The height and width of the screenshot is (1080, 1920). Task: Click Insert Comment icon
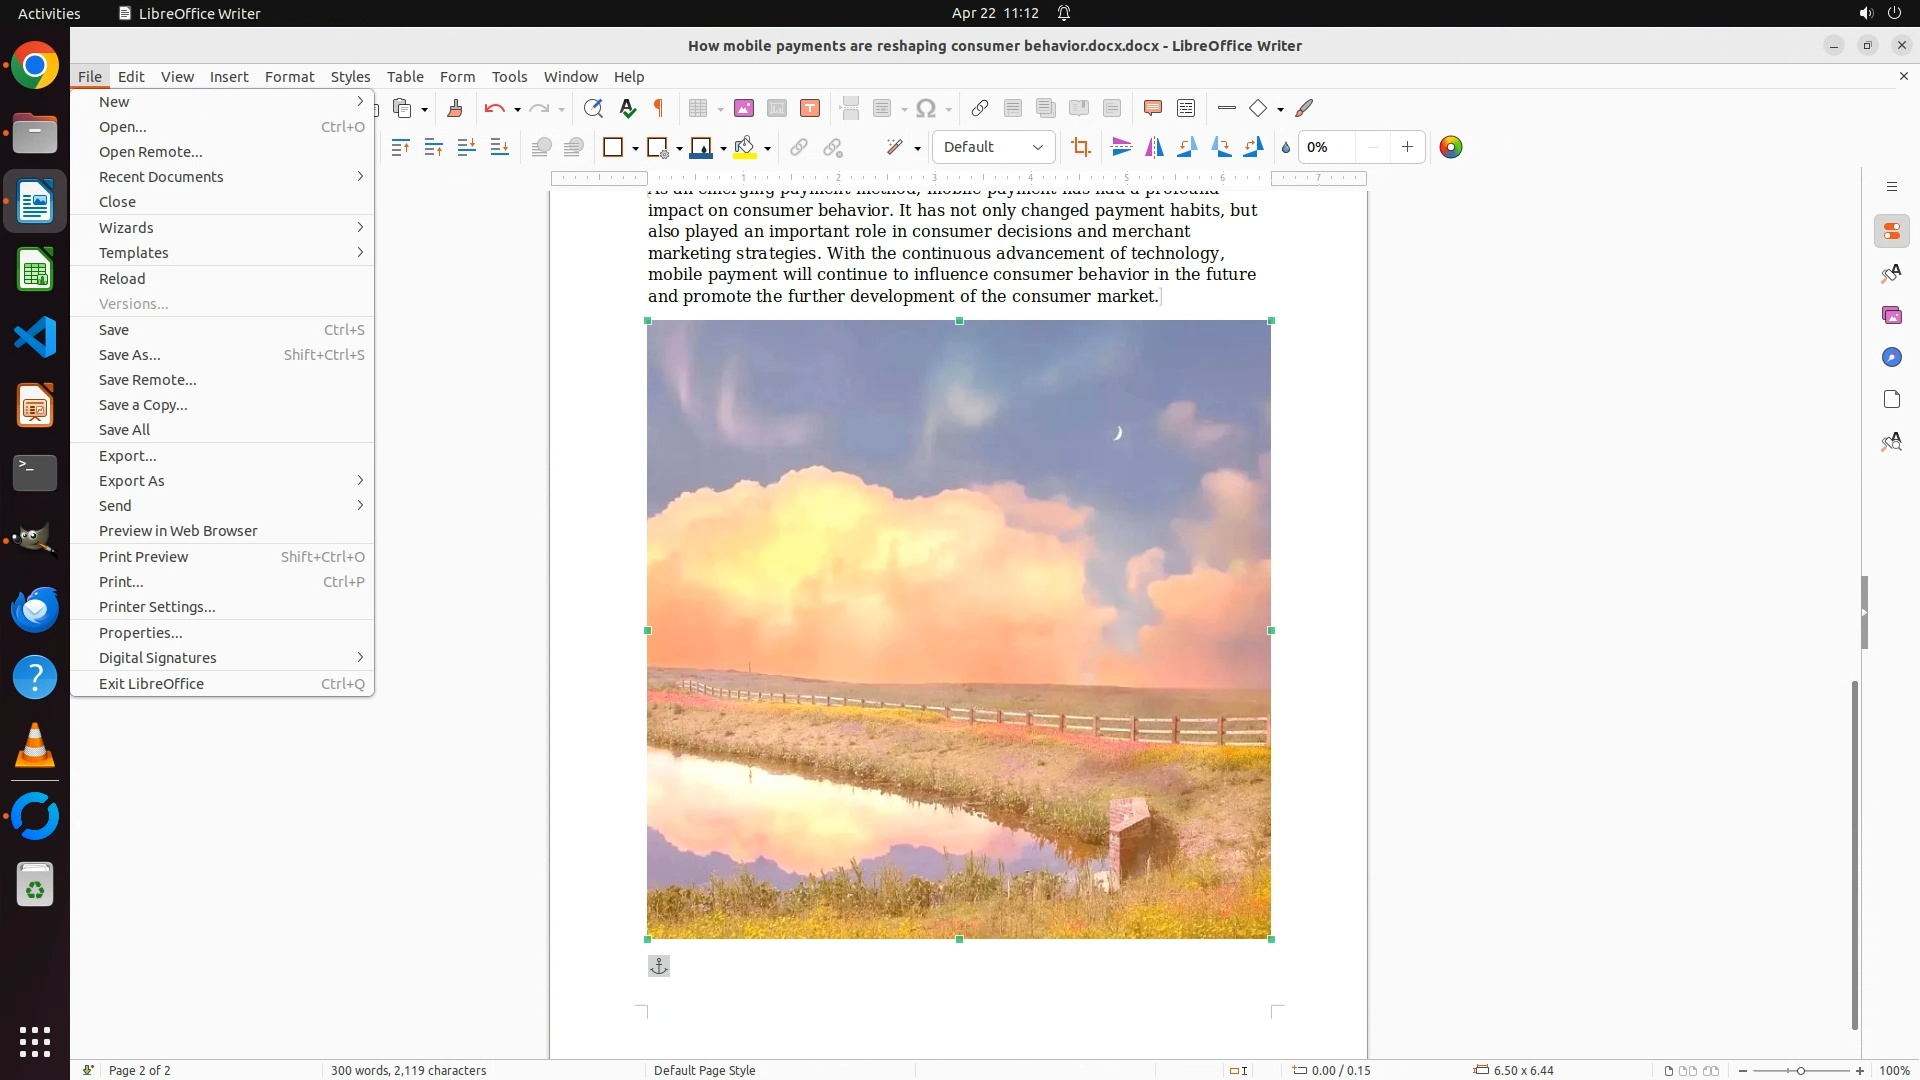pyautogui.click(x=1152, y=109)
